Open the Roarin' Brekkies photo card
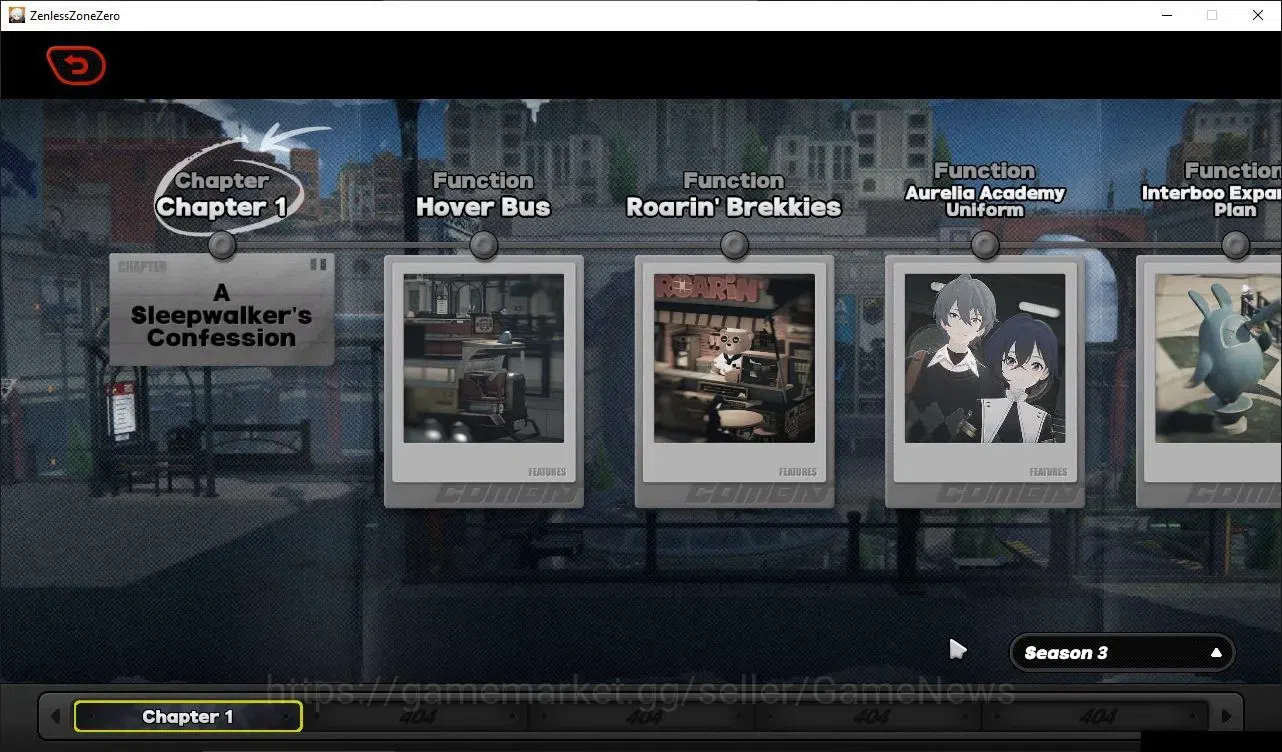1282x752 pixels. pyautogui.click(x=735, y=381)
